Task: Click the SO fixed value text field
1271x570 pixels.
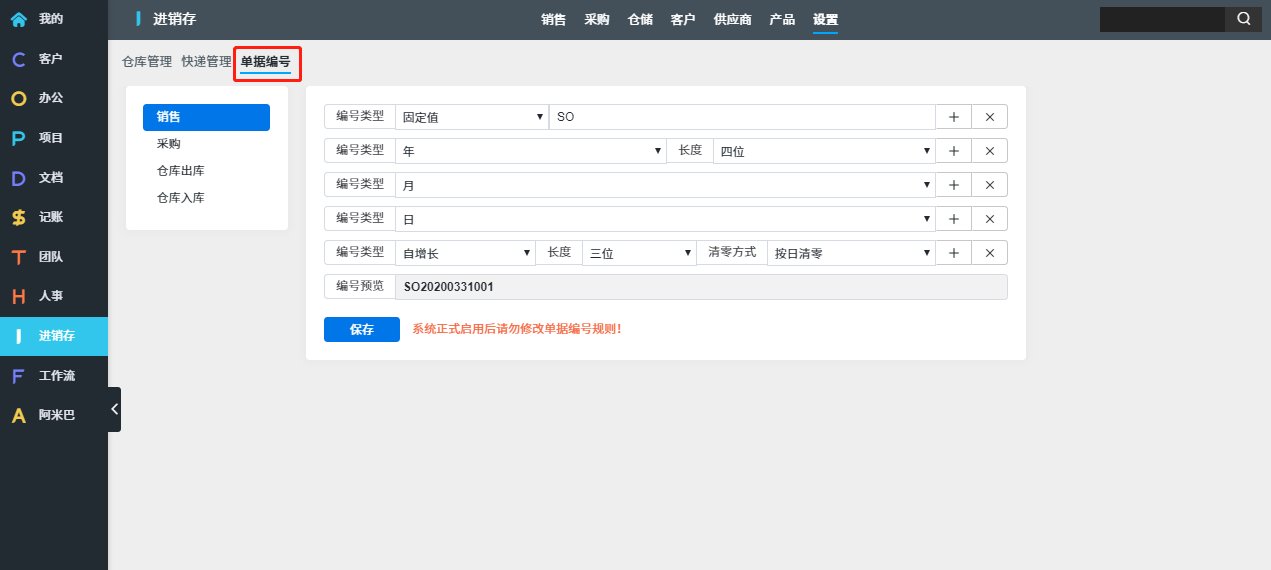Action: pyautogui.click(x=741, y=117)
